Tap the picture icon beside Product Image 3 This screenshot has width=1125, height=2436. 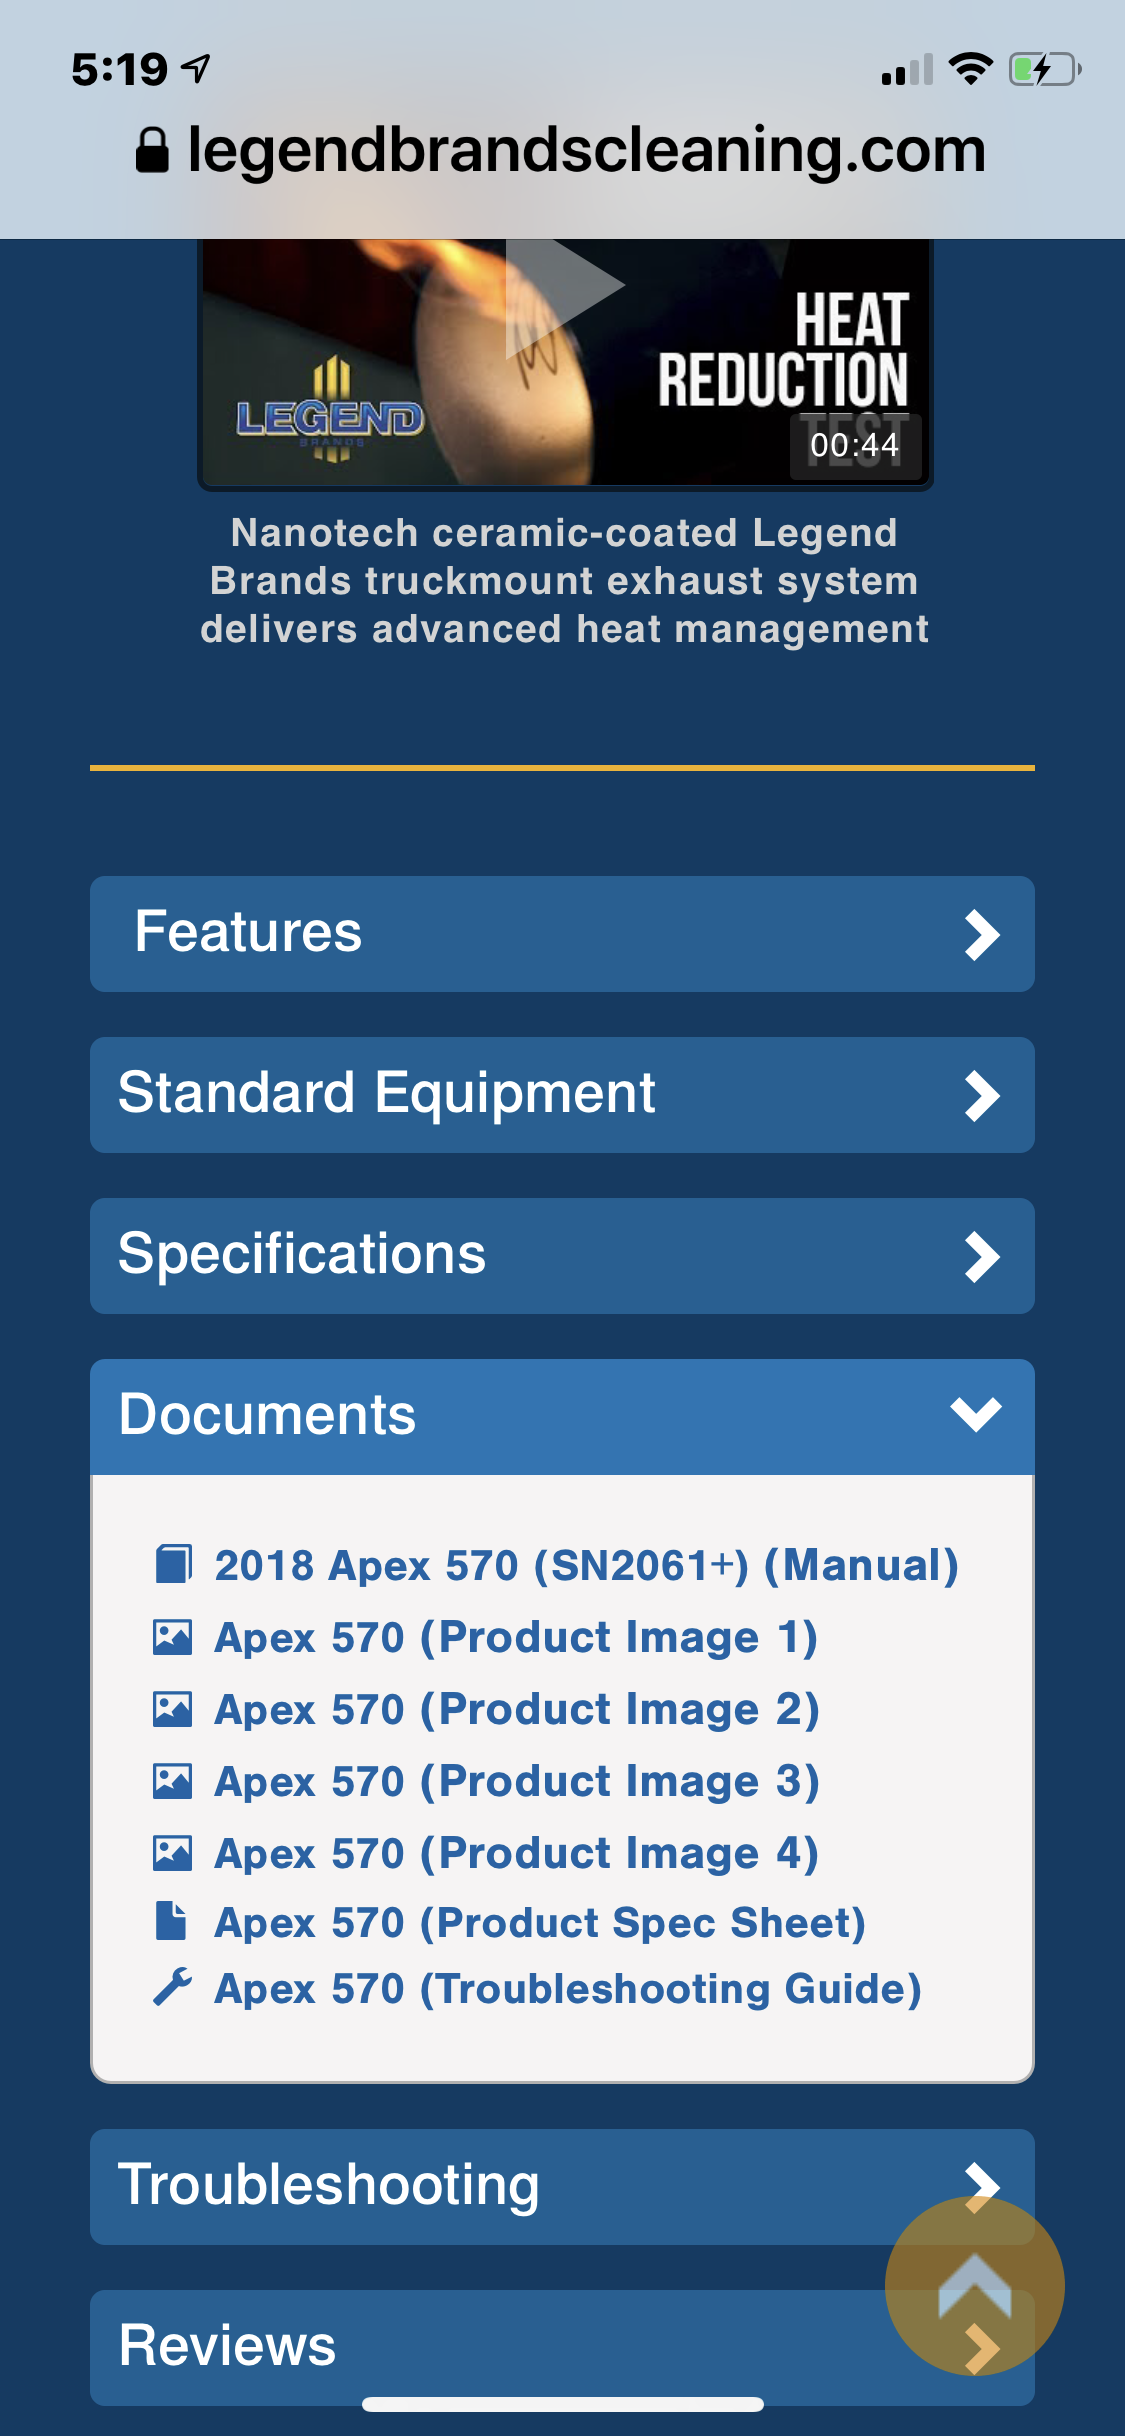click(172, 1781)
